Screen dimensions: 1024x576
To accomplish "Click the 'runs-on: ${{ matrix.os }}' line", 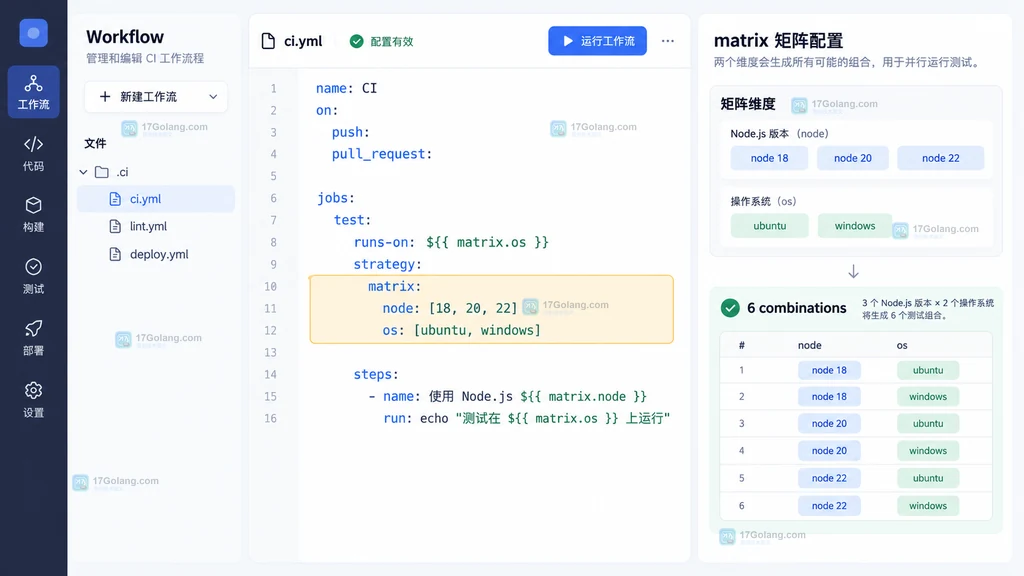I will [451, 242].
